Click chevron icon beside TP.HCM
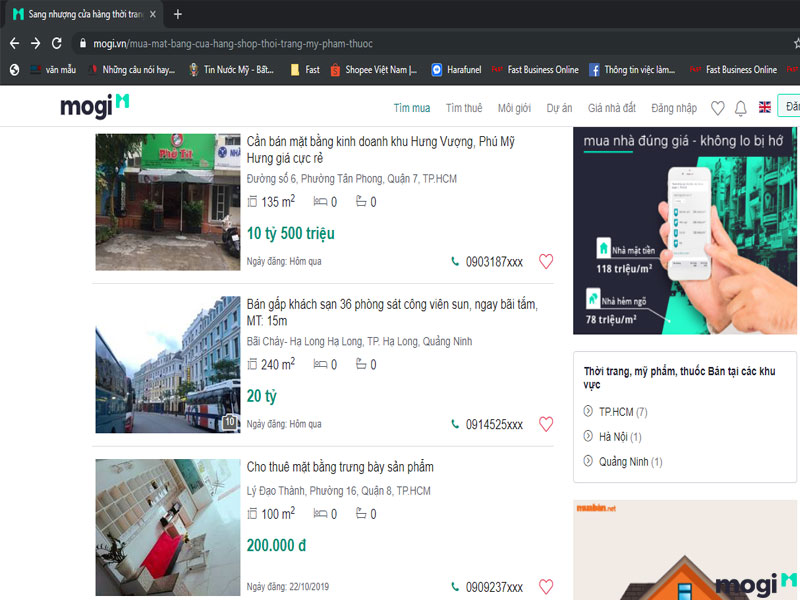 (x=588, y=411)
